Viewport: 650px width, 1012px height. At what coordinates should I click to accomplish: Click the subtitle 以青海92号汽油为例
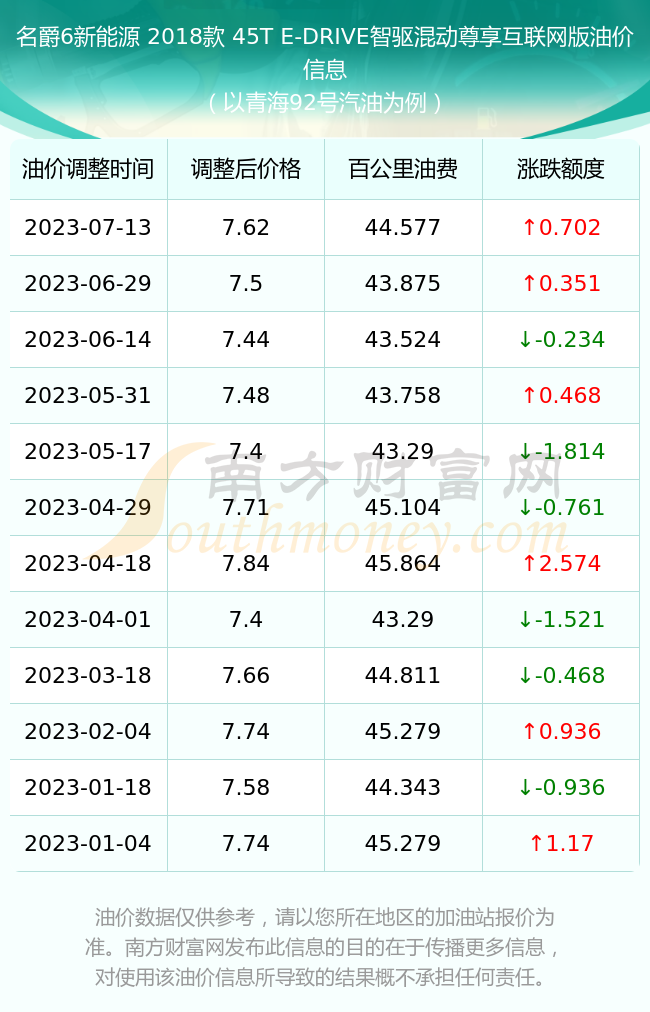(x=325, y=103)
